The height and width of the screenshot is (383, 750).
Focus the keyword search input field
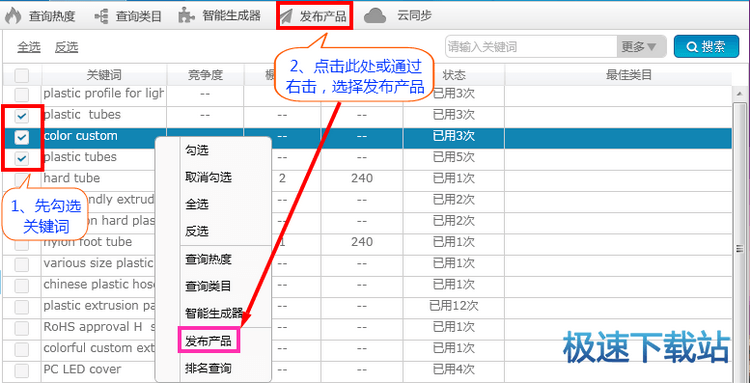(531, 47)
